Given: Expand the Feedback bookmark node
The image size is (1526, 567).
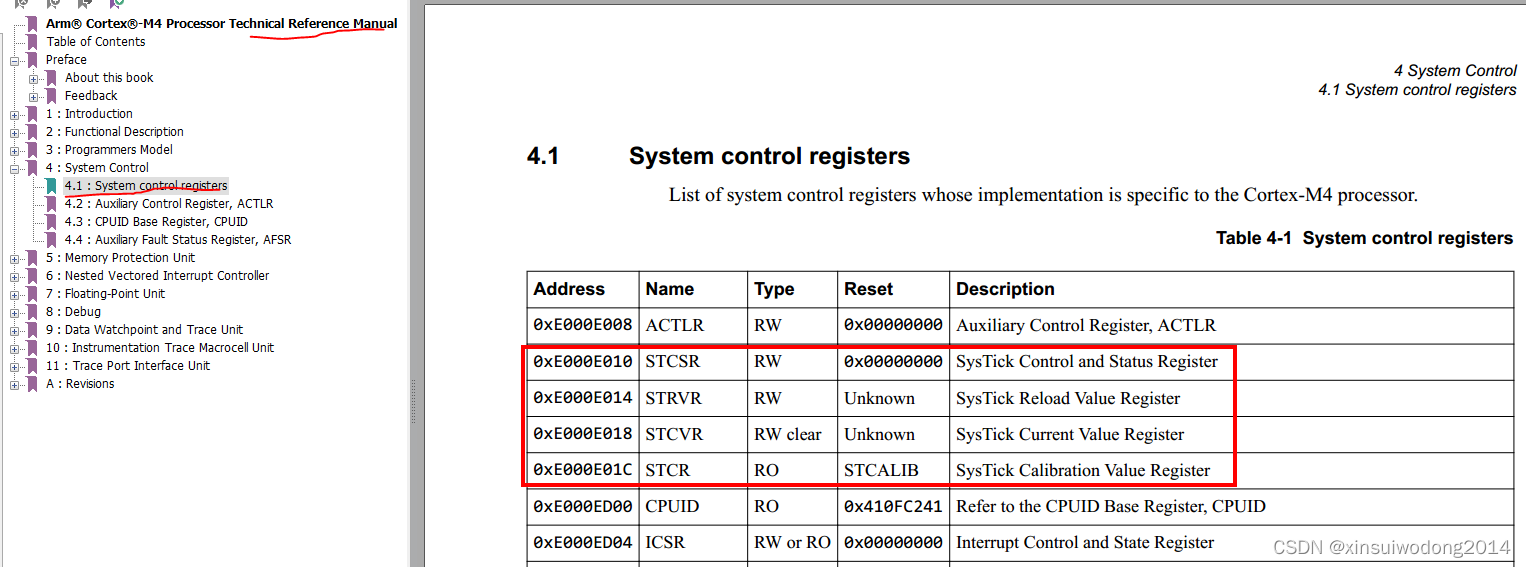Looking at the screenshot, I should tap(33, 96).
